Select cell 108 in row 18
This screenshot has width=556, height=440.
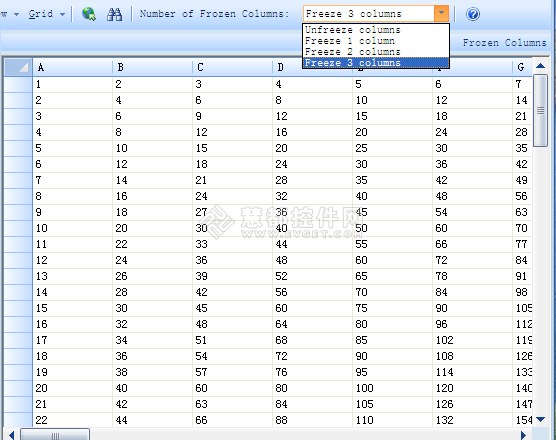click(473, 356)
